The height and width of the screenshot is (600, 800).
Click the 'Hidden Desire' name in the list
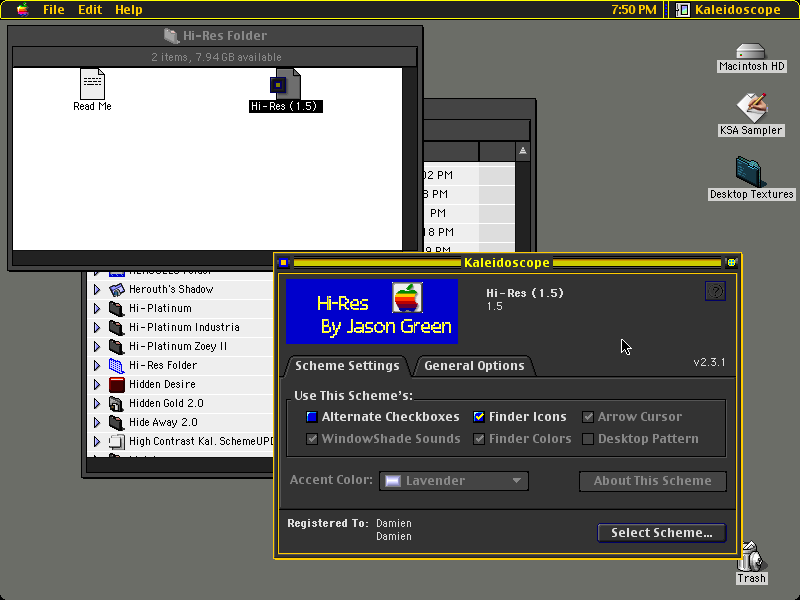tap(162, 385)
